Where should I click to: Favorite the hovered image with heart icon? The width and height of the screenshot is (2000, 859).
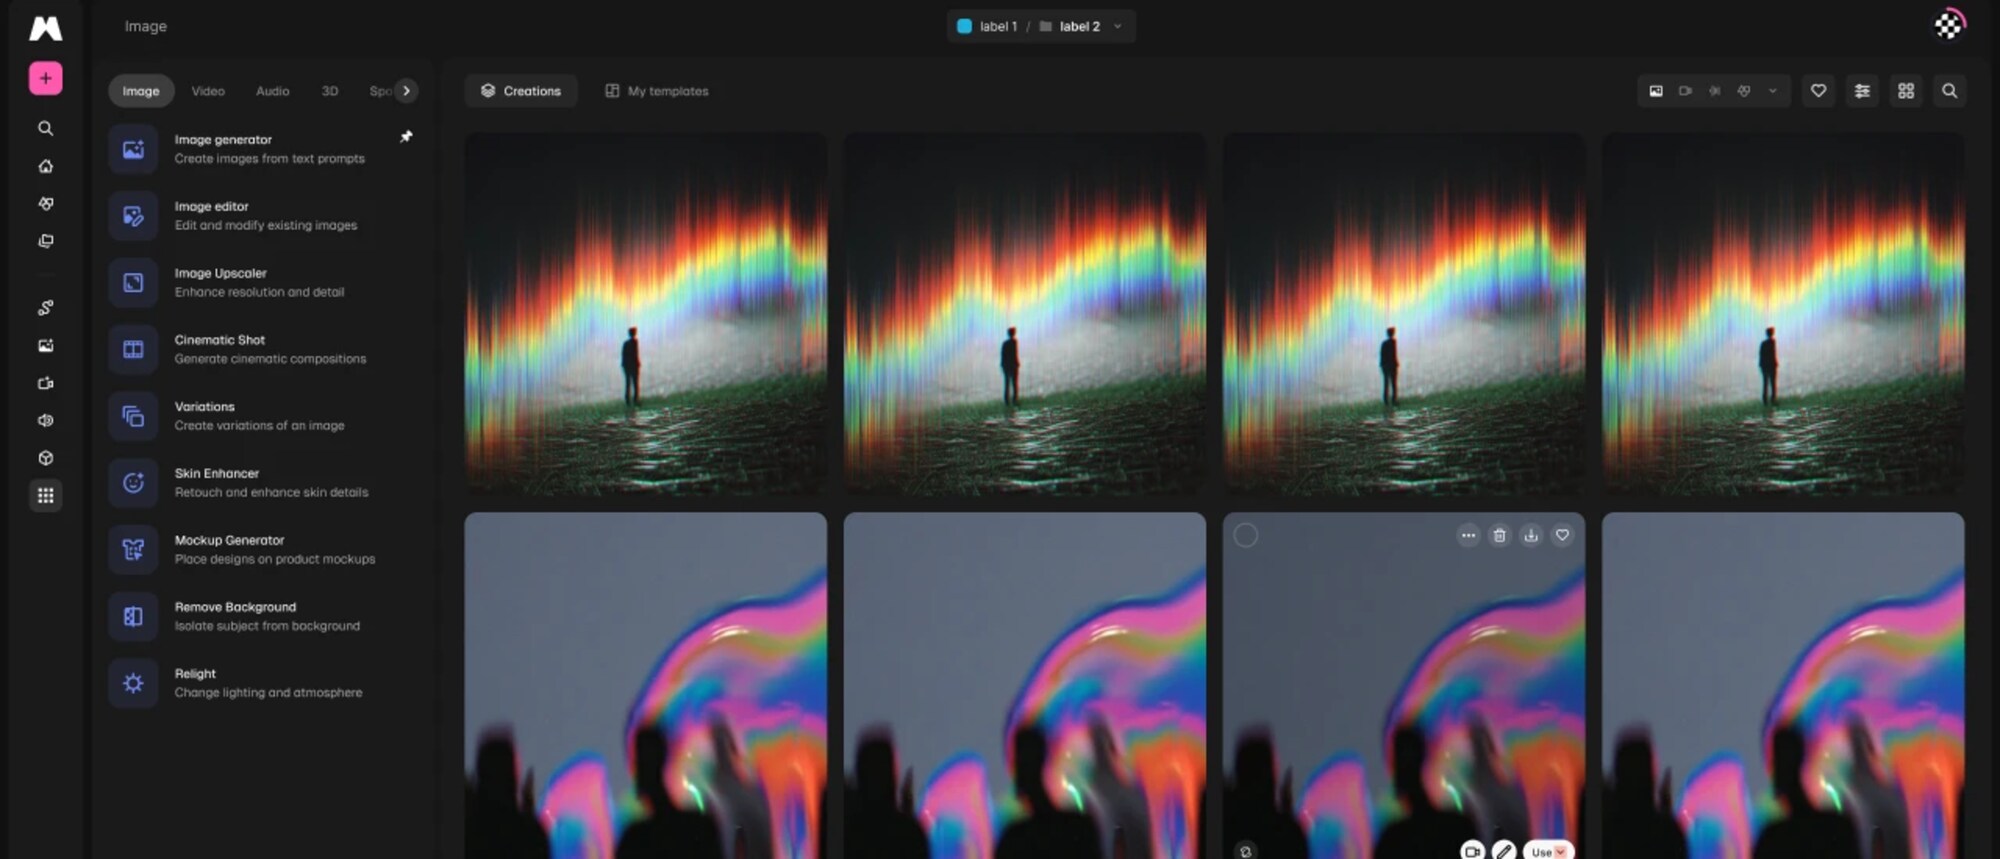coord(1562,536)
